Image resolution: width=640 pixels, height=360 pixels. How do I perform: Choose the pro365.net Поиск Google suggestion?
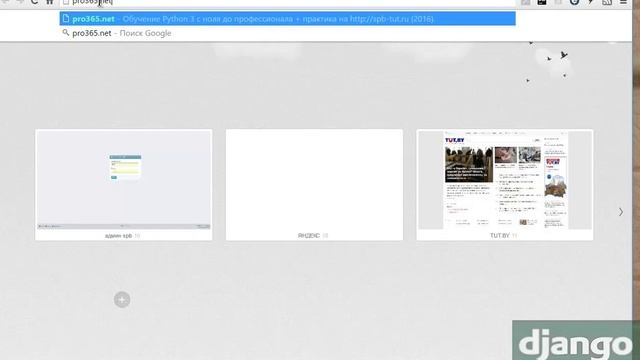(x=287, y=33)
